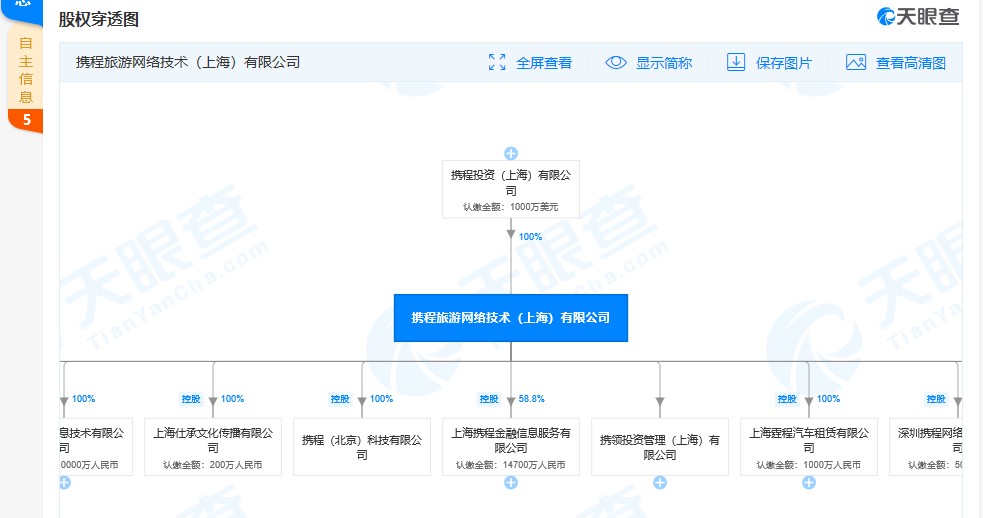Click 100% label below 携程投资（上海）
The width and height of the screenshot is (983, 518).
pyautogui.click(x=530, y=236)
